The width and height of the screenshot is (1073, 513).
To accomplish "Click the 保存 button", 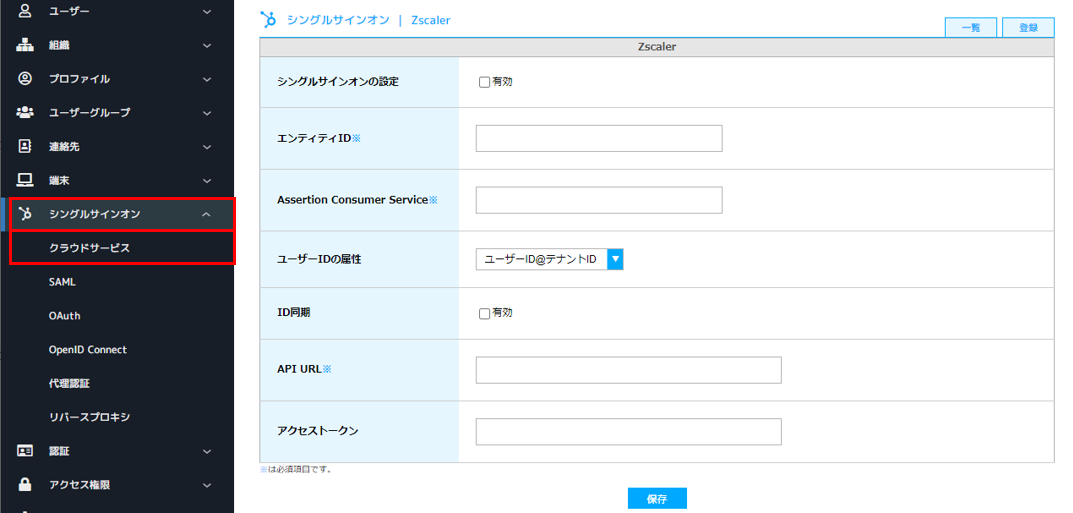I will tap(657, 499).
